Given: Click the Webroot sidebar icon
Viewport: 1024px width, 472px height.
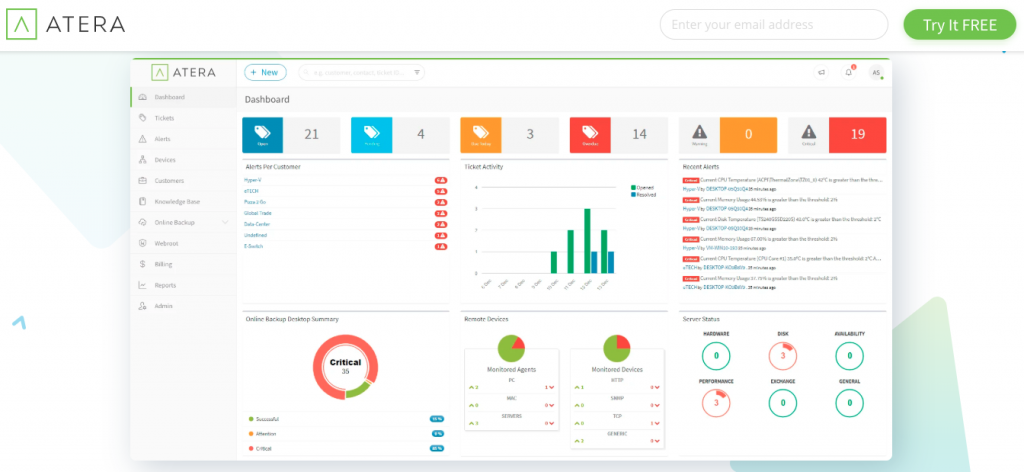Looking at the screenshot, I should pos(142,244).
